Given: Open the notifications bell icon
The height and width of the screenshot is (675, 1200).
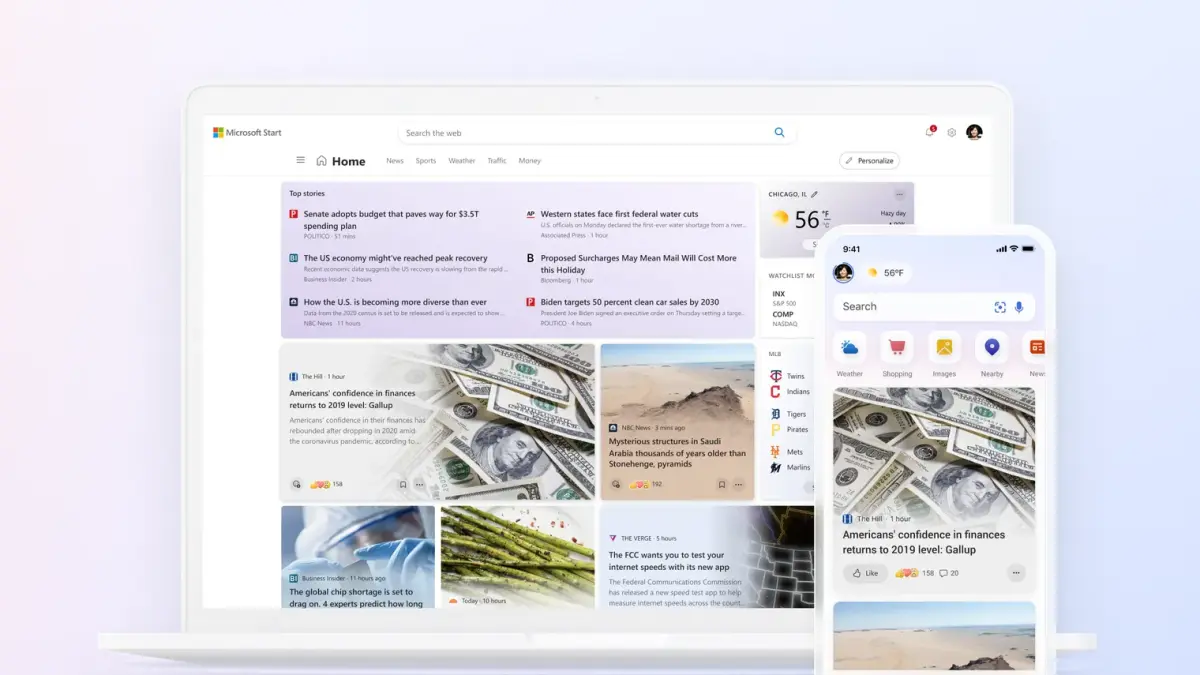Looking at the screenshot, I should click(x=929, y=132).
